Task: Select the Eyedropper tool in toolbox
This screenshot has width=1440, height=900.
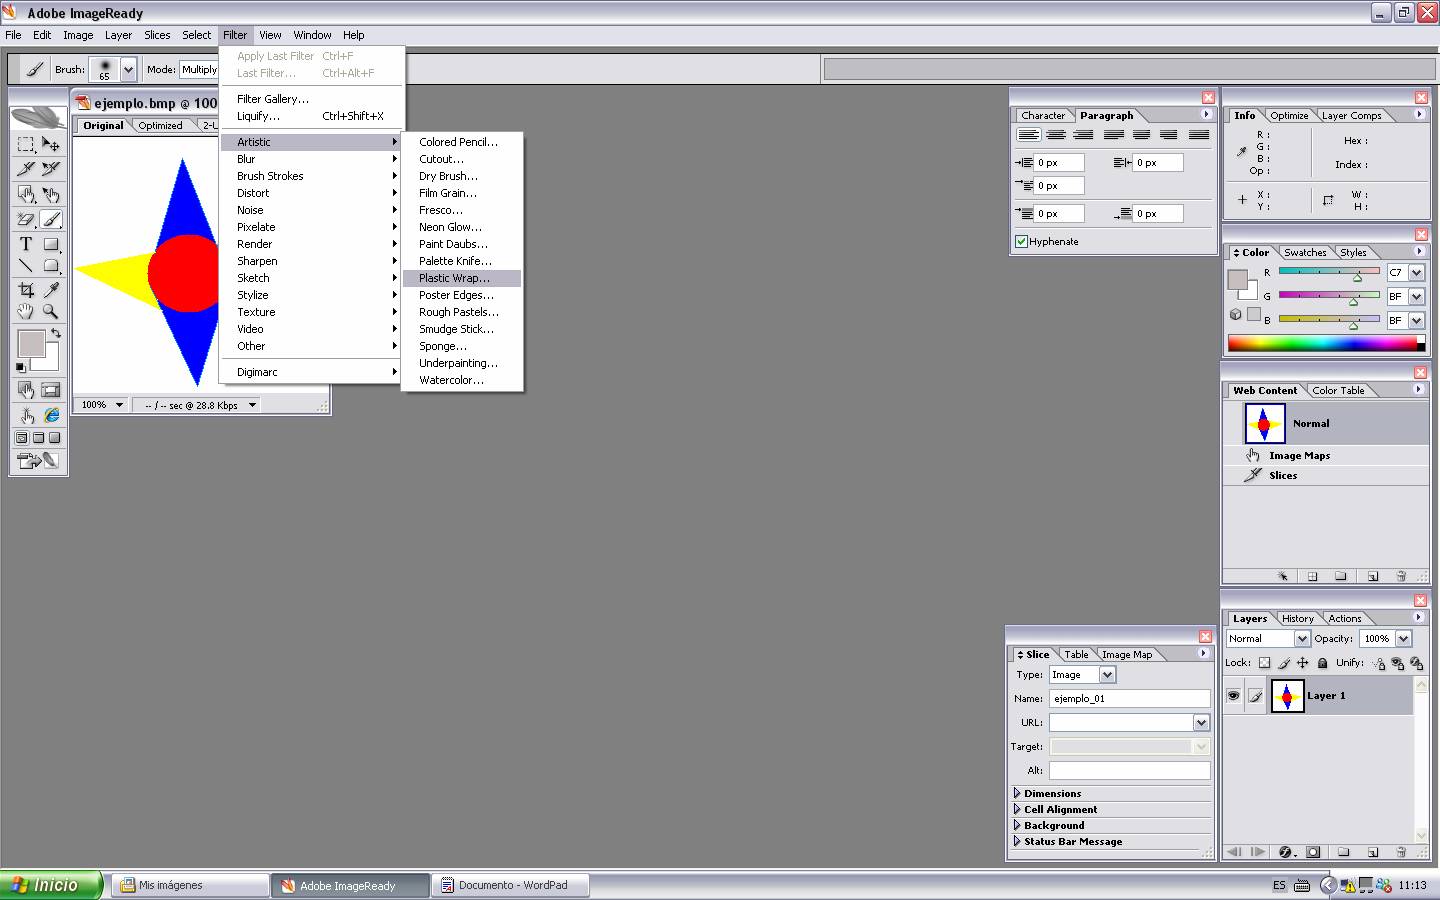Action: [x=51, y=290]
